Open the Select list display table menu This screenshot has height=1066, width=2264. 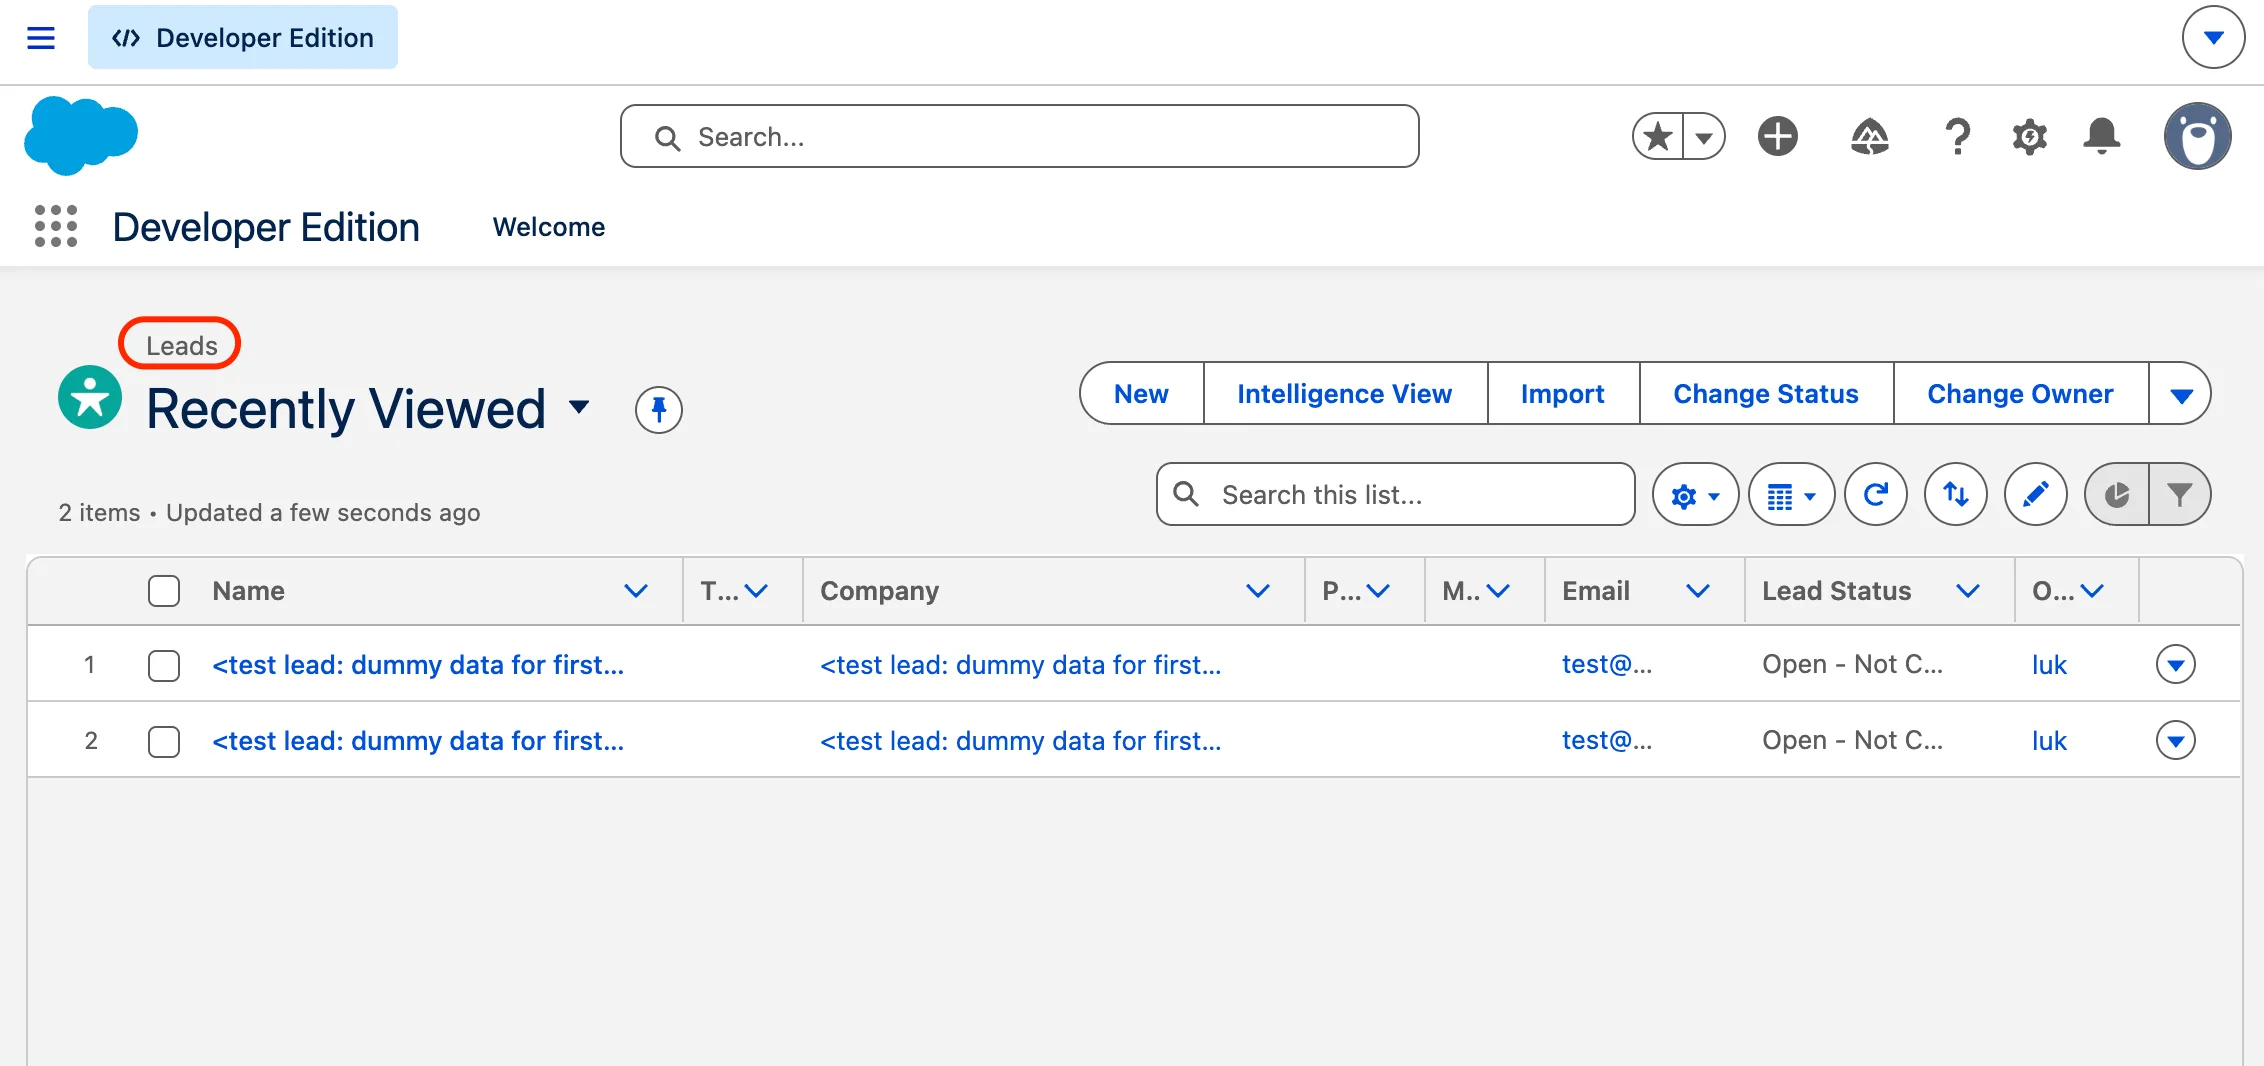(1791, 494)
